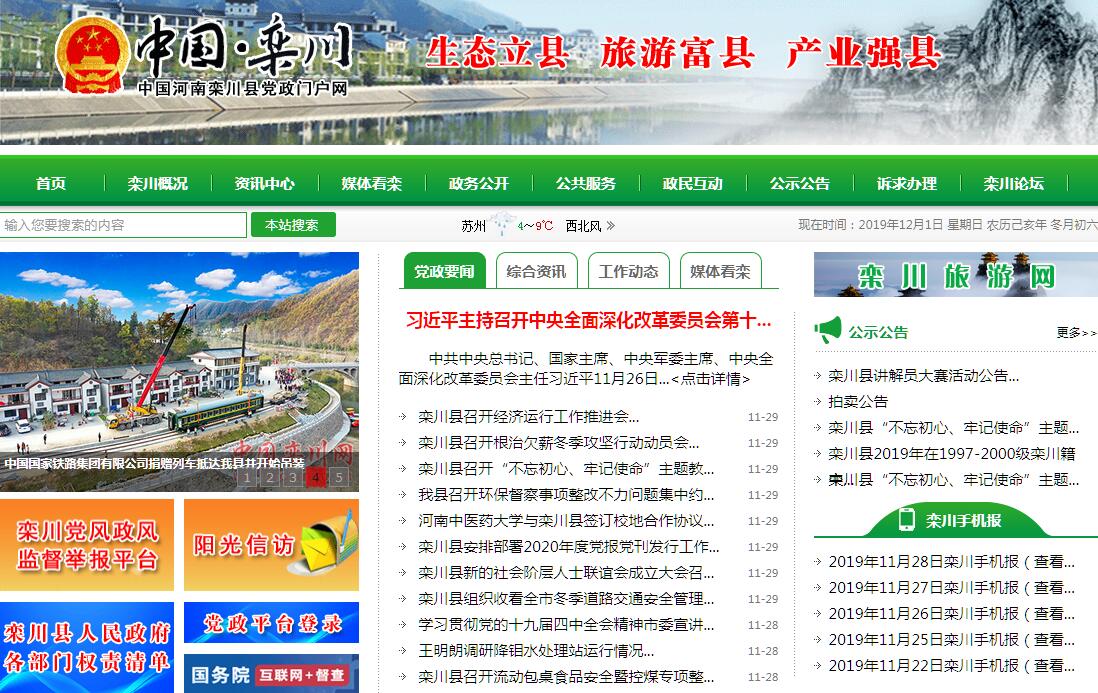Image resolution: width=1098 pixels, height=693 pixels.
Task: Expand full article via <点击详情> link
Action: click(710, 379)
